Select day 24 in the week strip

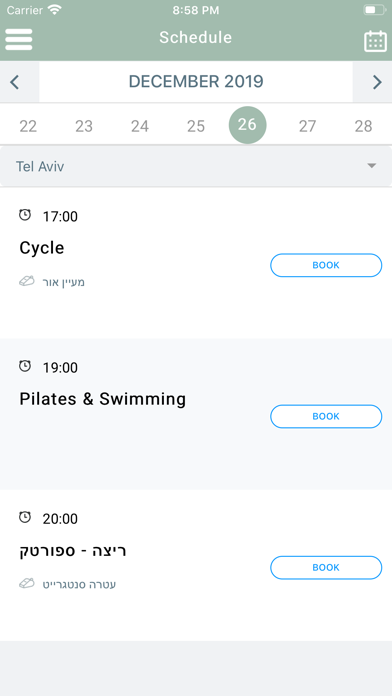coord(140,127)
